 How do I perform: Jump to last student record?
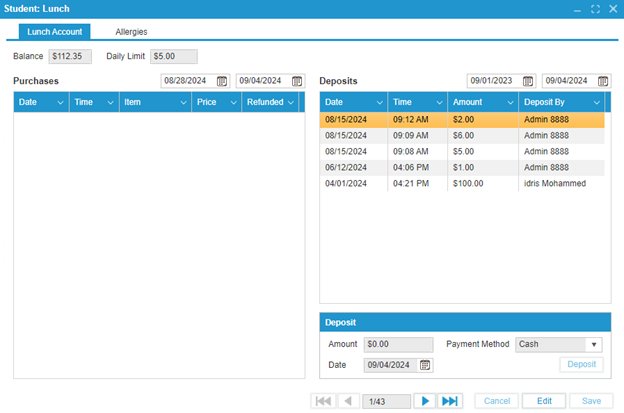click(x=450, y=401)
